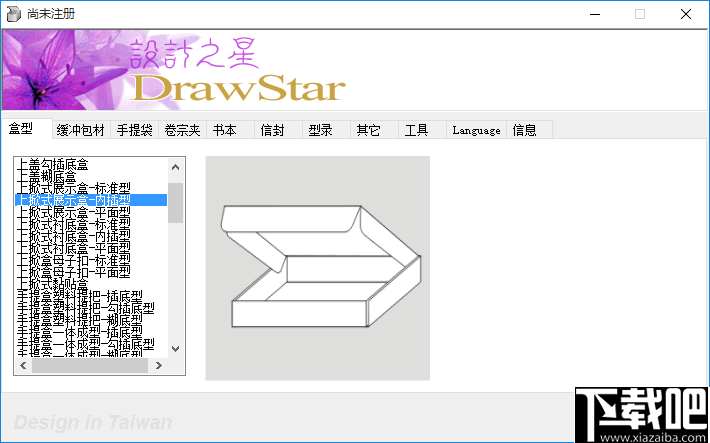Click the app icon in the title bar
710x443 pixels.
point(14,14)
